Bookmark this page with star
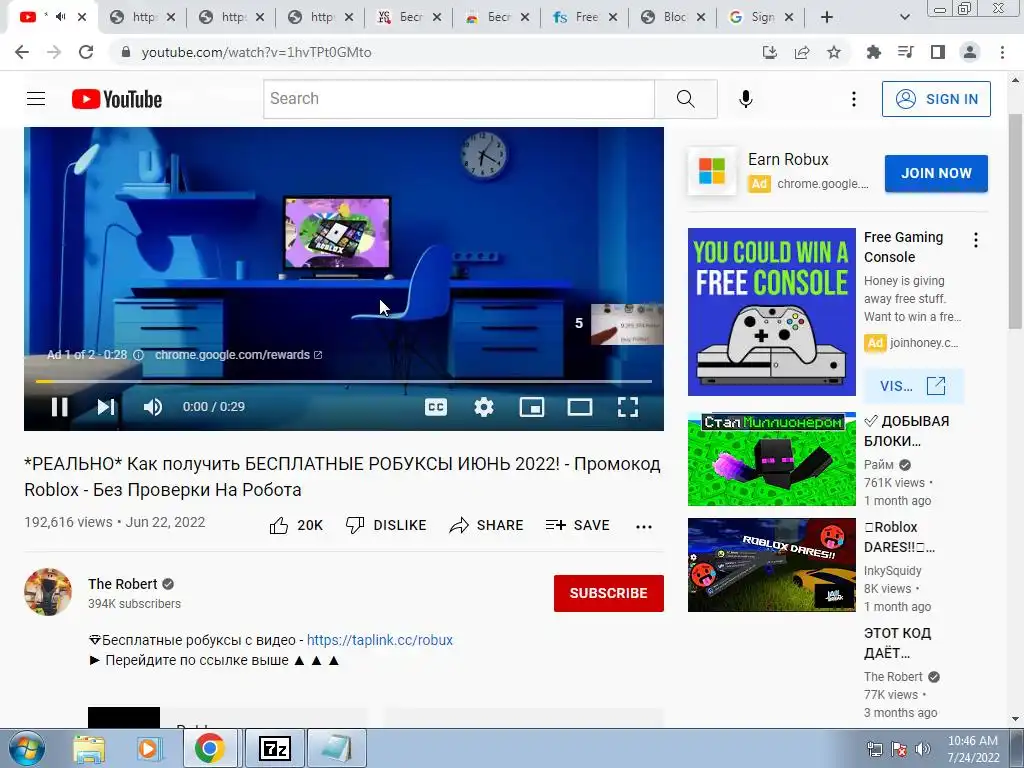 834,52
